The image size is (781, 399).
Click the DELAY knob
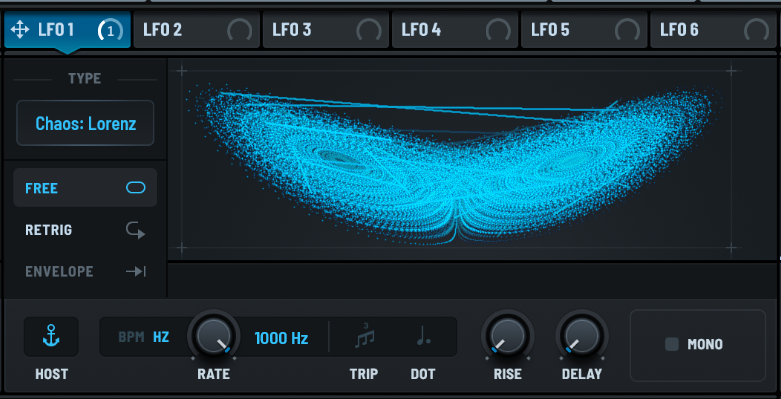tap(582, 337)
